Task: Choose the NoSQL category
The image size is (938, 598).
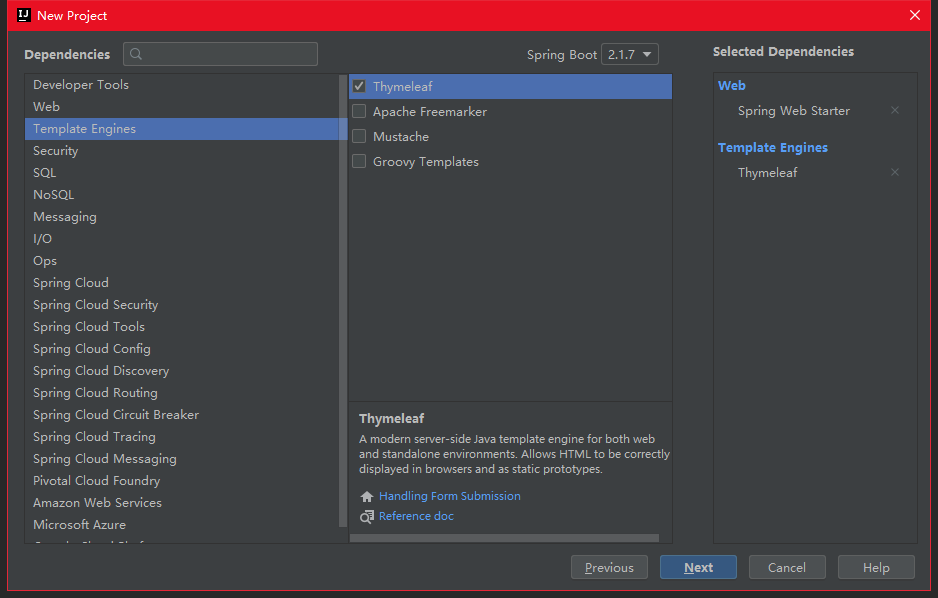Action: pos(182,195)
